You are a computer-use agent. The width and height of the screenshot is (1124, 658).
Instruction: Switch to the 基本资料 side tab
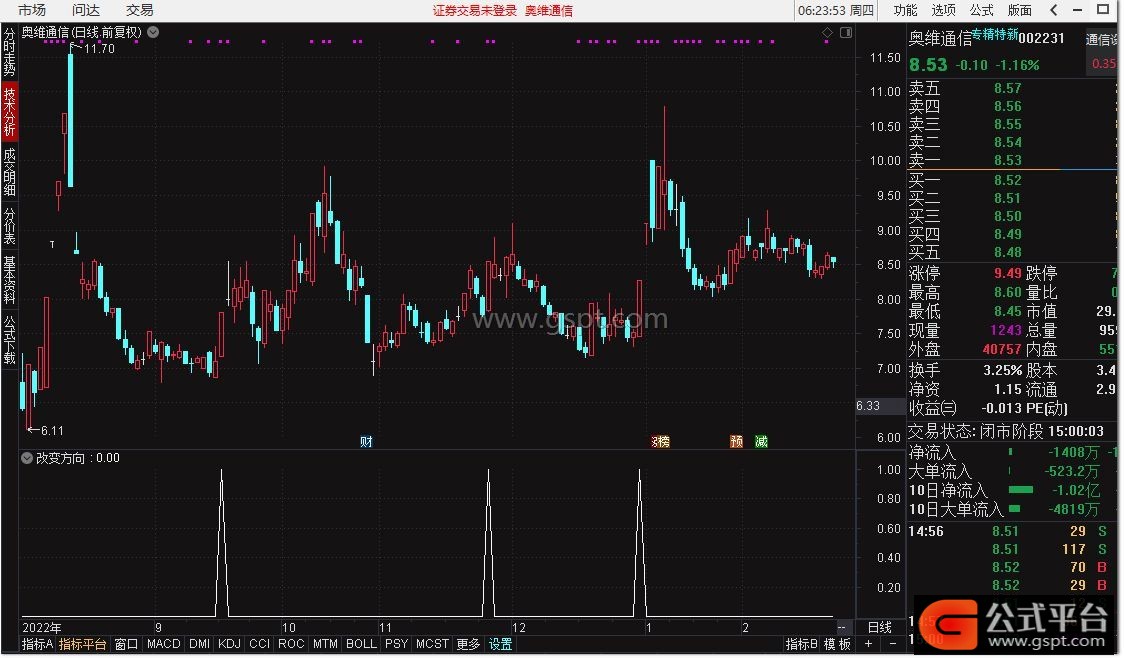[9, 280]
